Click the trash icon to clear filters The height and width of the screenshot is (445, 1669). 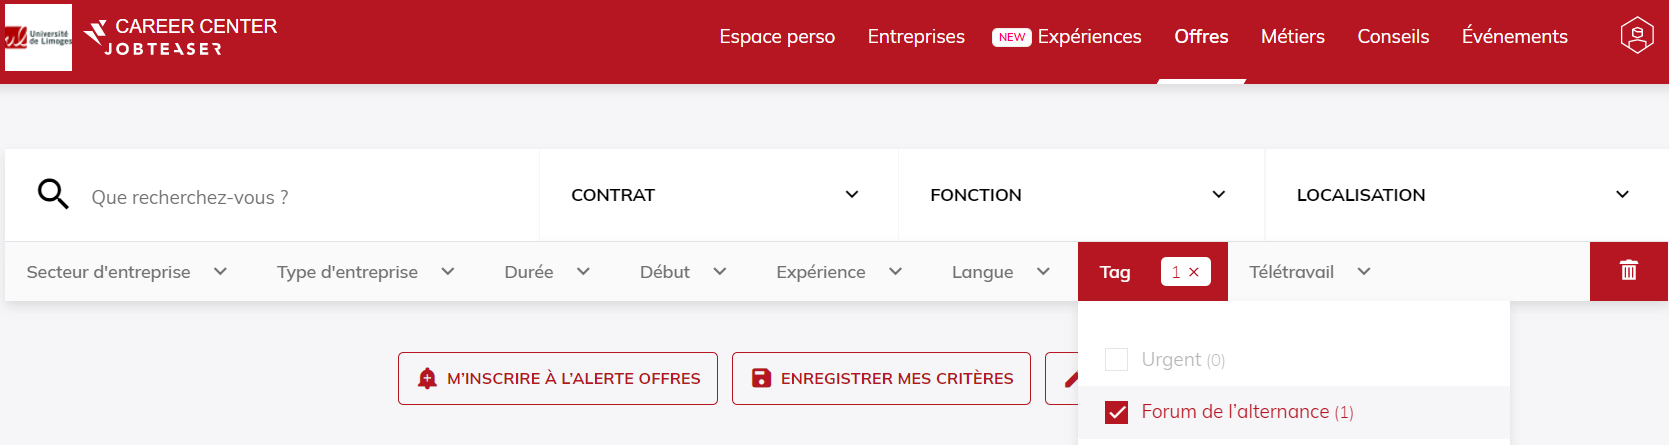(x=1629, y=270)
